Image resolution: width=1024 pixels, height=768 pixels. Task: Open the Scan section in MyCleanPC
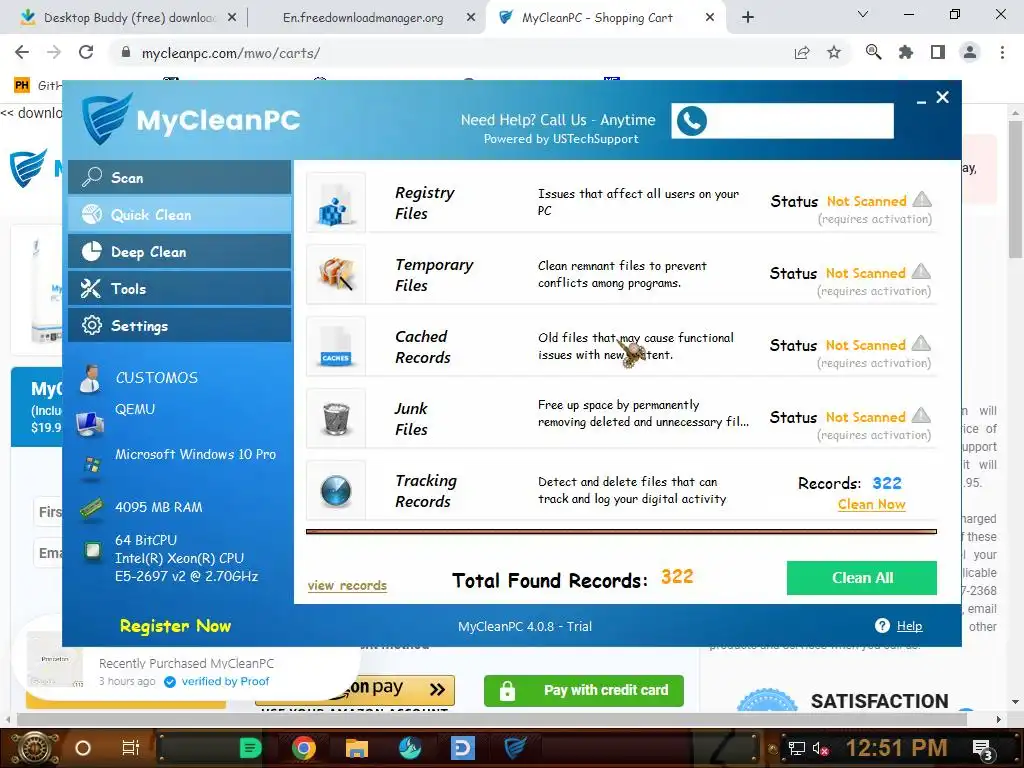179,178
